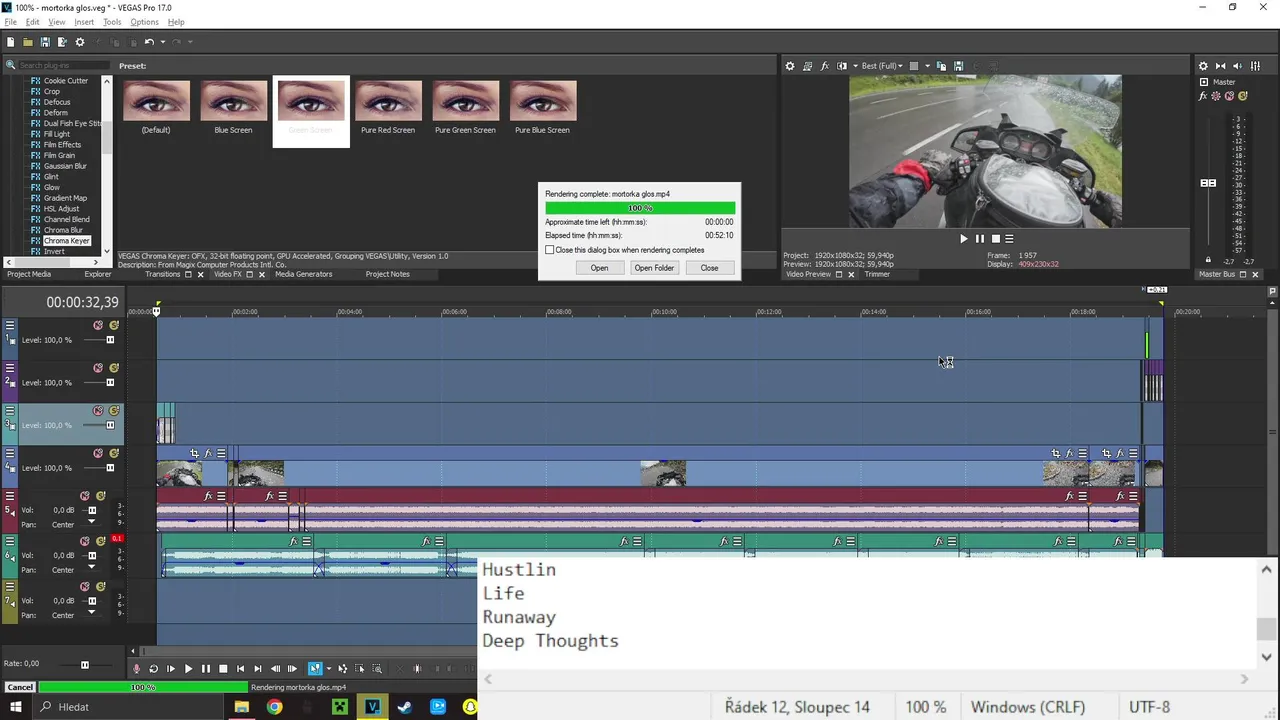Viewport: 1280px width, 720px height.
Task: Click Video Output FX icon in preview toolbar
Action: 825,66
